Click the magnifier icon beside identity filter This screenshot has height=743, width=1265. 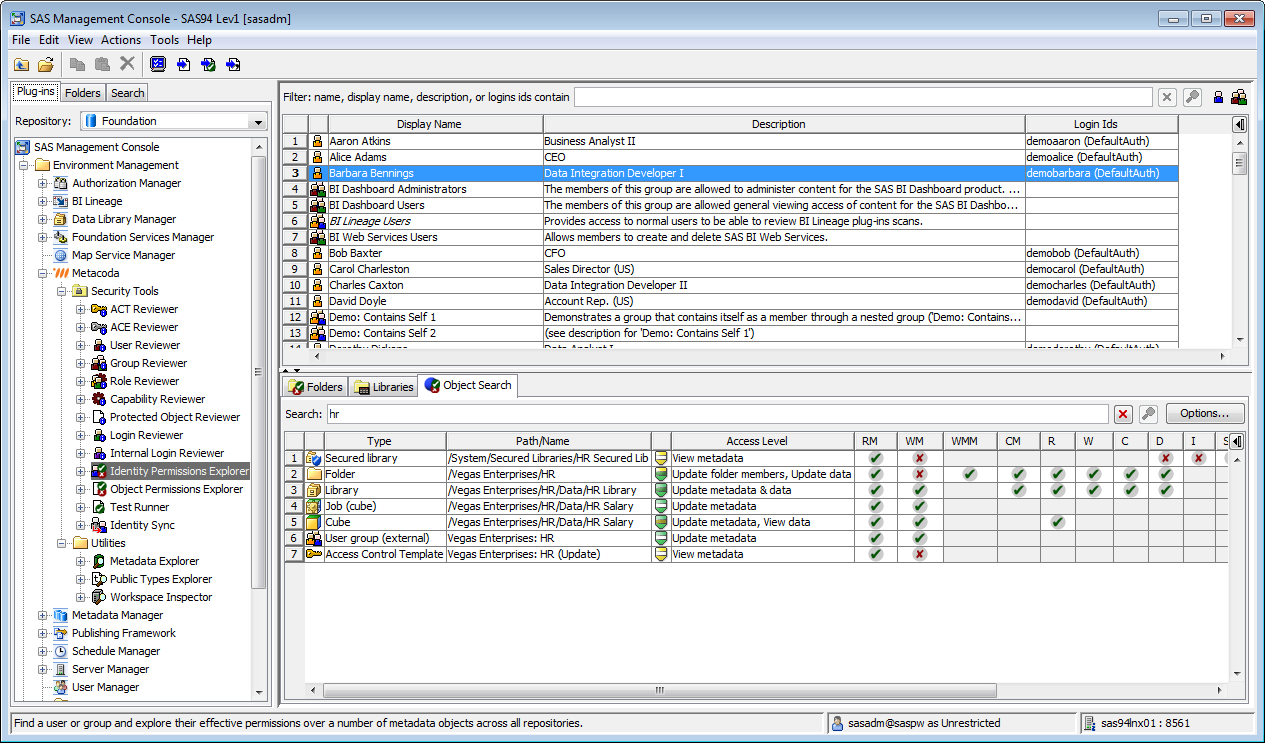point(1192,97)
